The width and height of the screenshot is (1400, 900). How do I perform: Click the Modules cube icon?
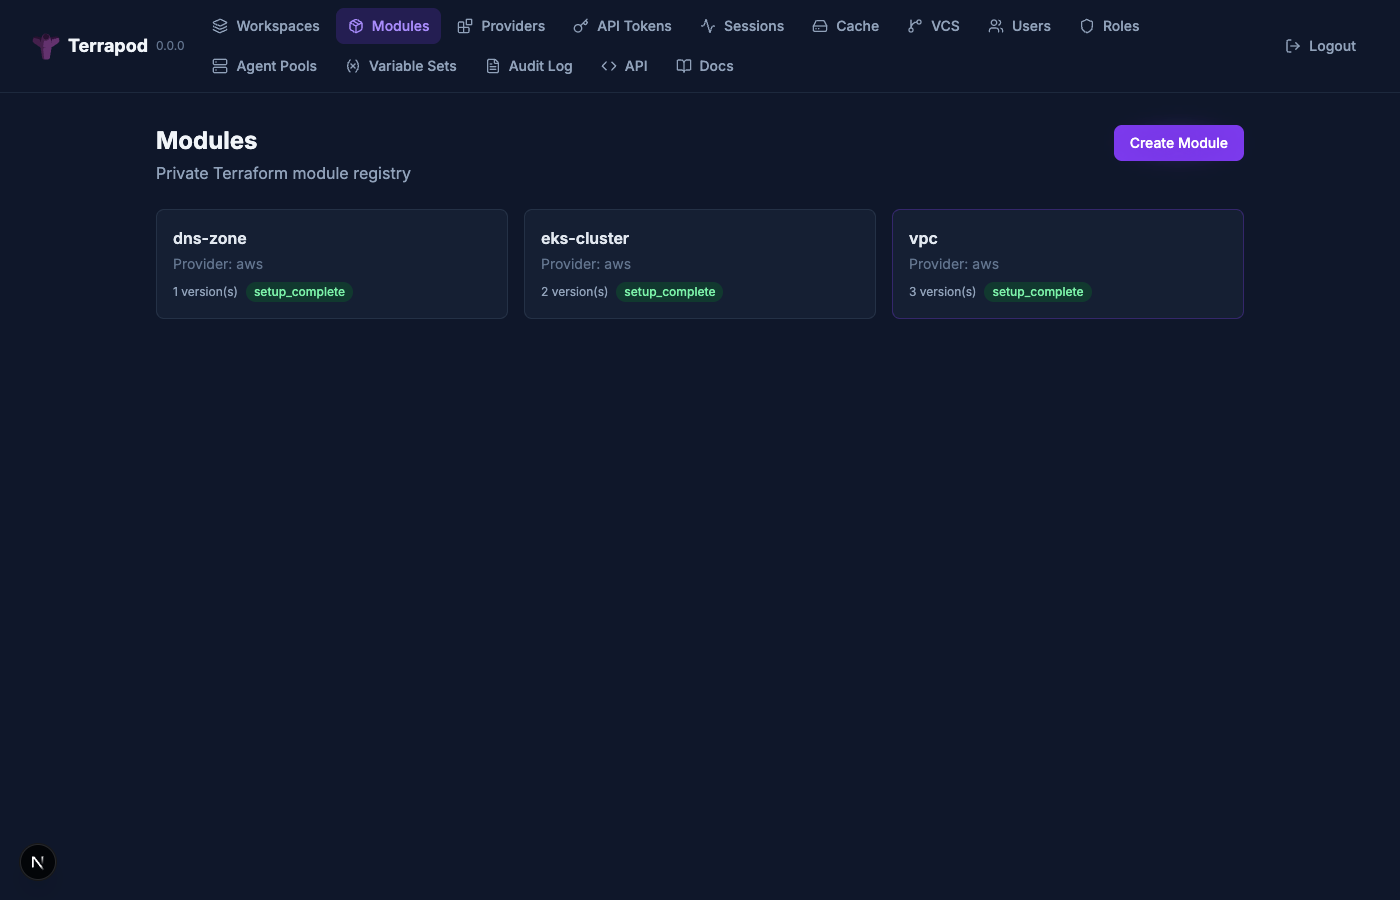[x=356, y=26]
